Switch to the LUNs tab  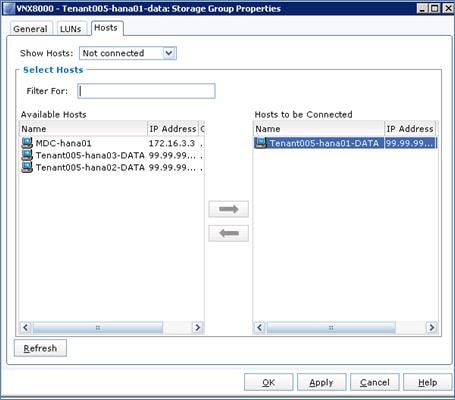click(x=71, y=29)
